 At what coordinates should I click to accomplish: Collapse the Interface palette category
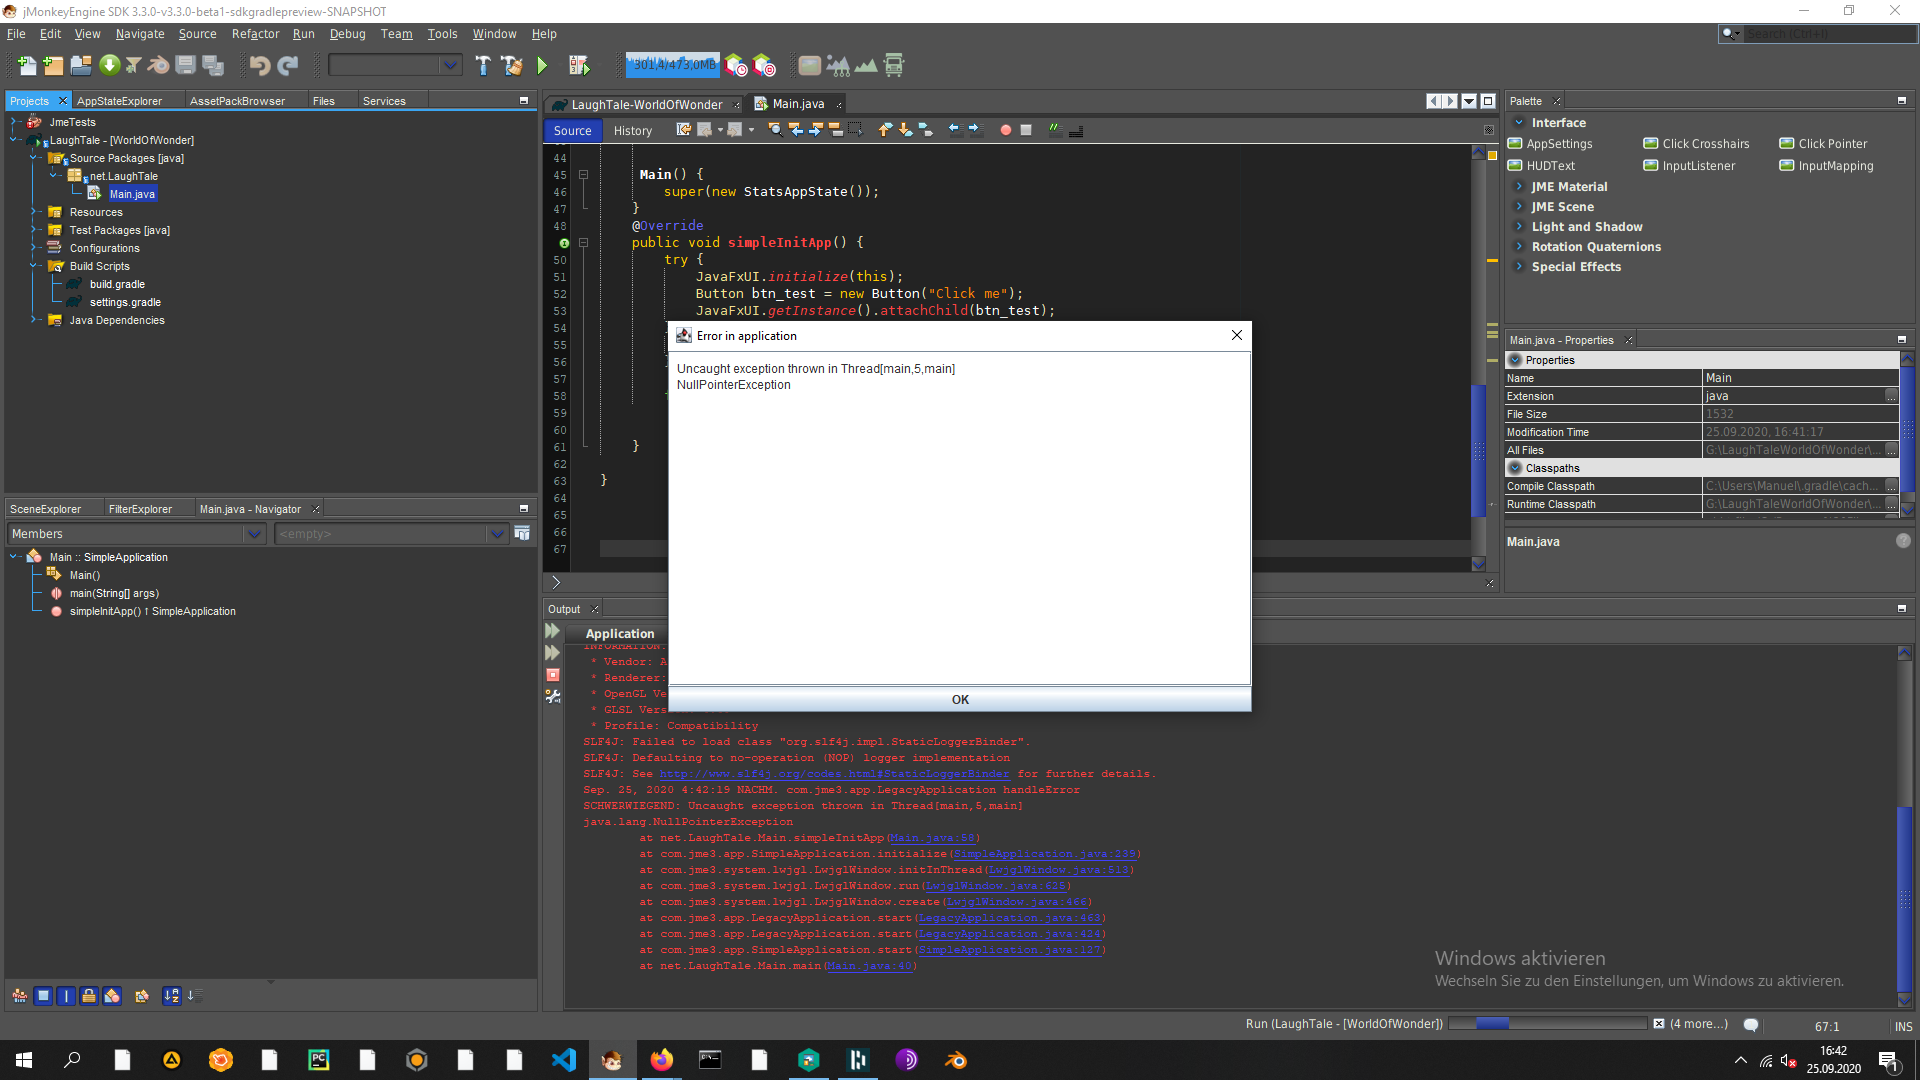1518,123
